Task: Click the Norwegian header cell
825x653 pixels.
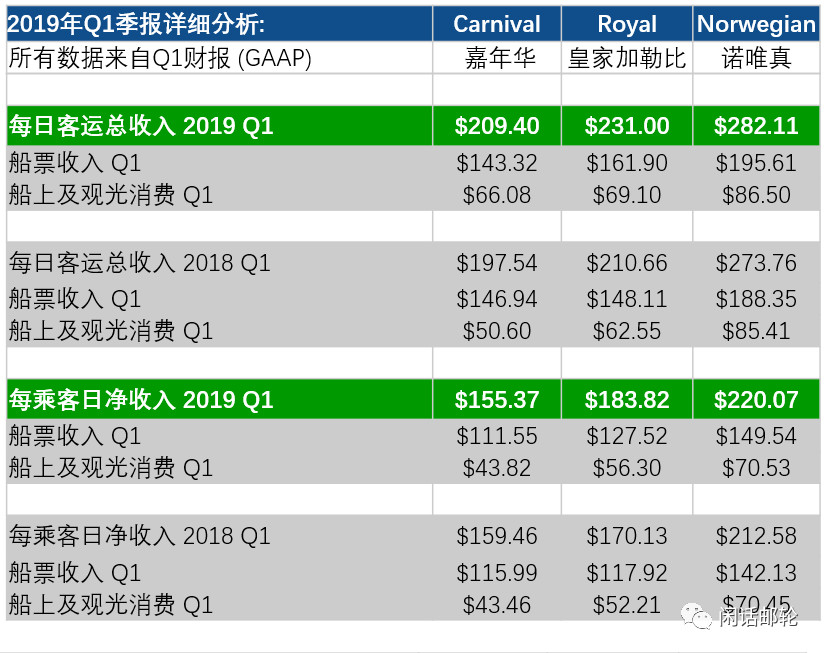Action: (x=756, y=24)
